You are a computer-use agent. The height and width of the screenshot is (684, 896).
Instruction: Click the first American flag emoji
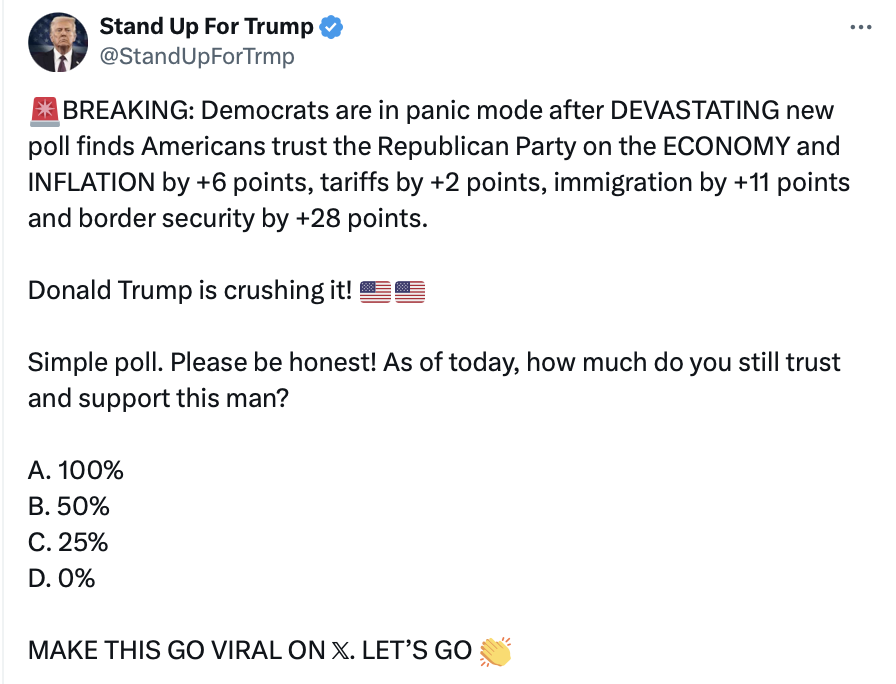374,291
